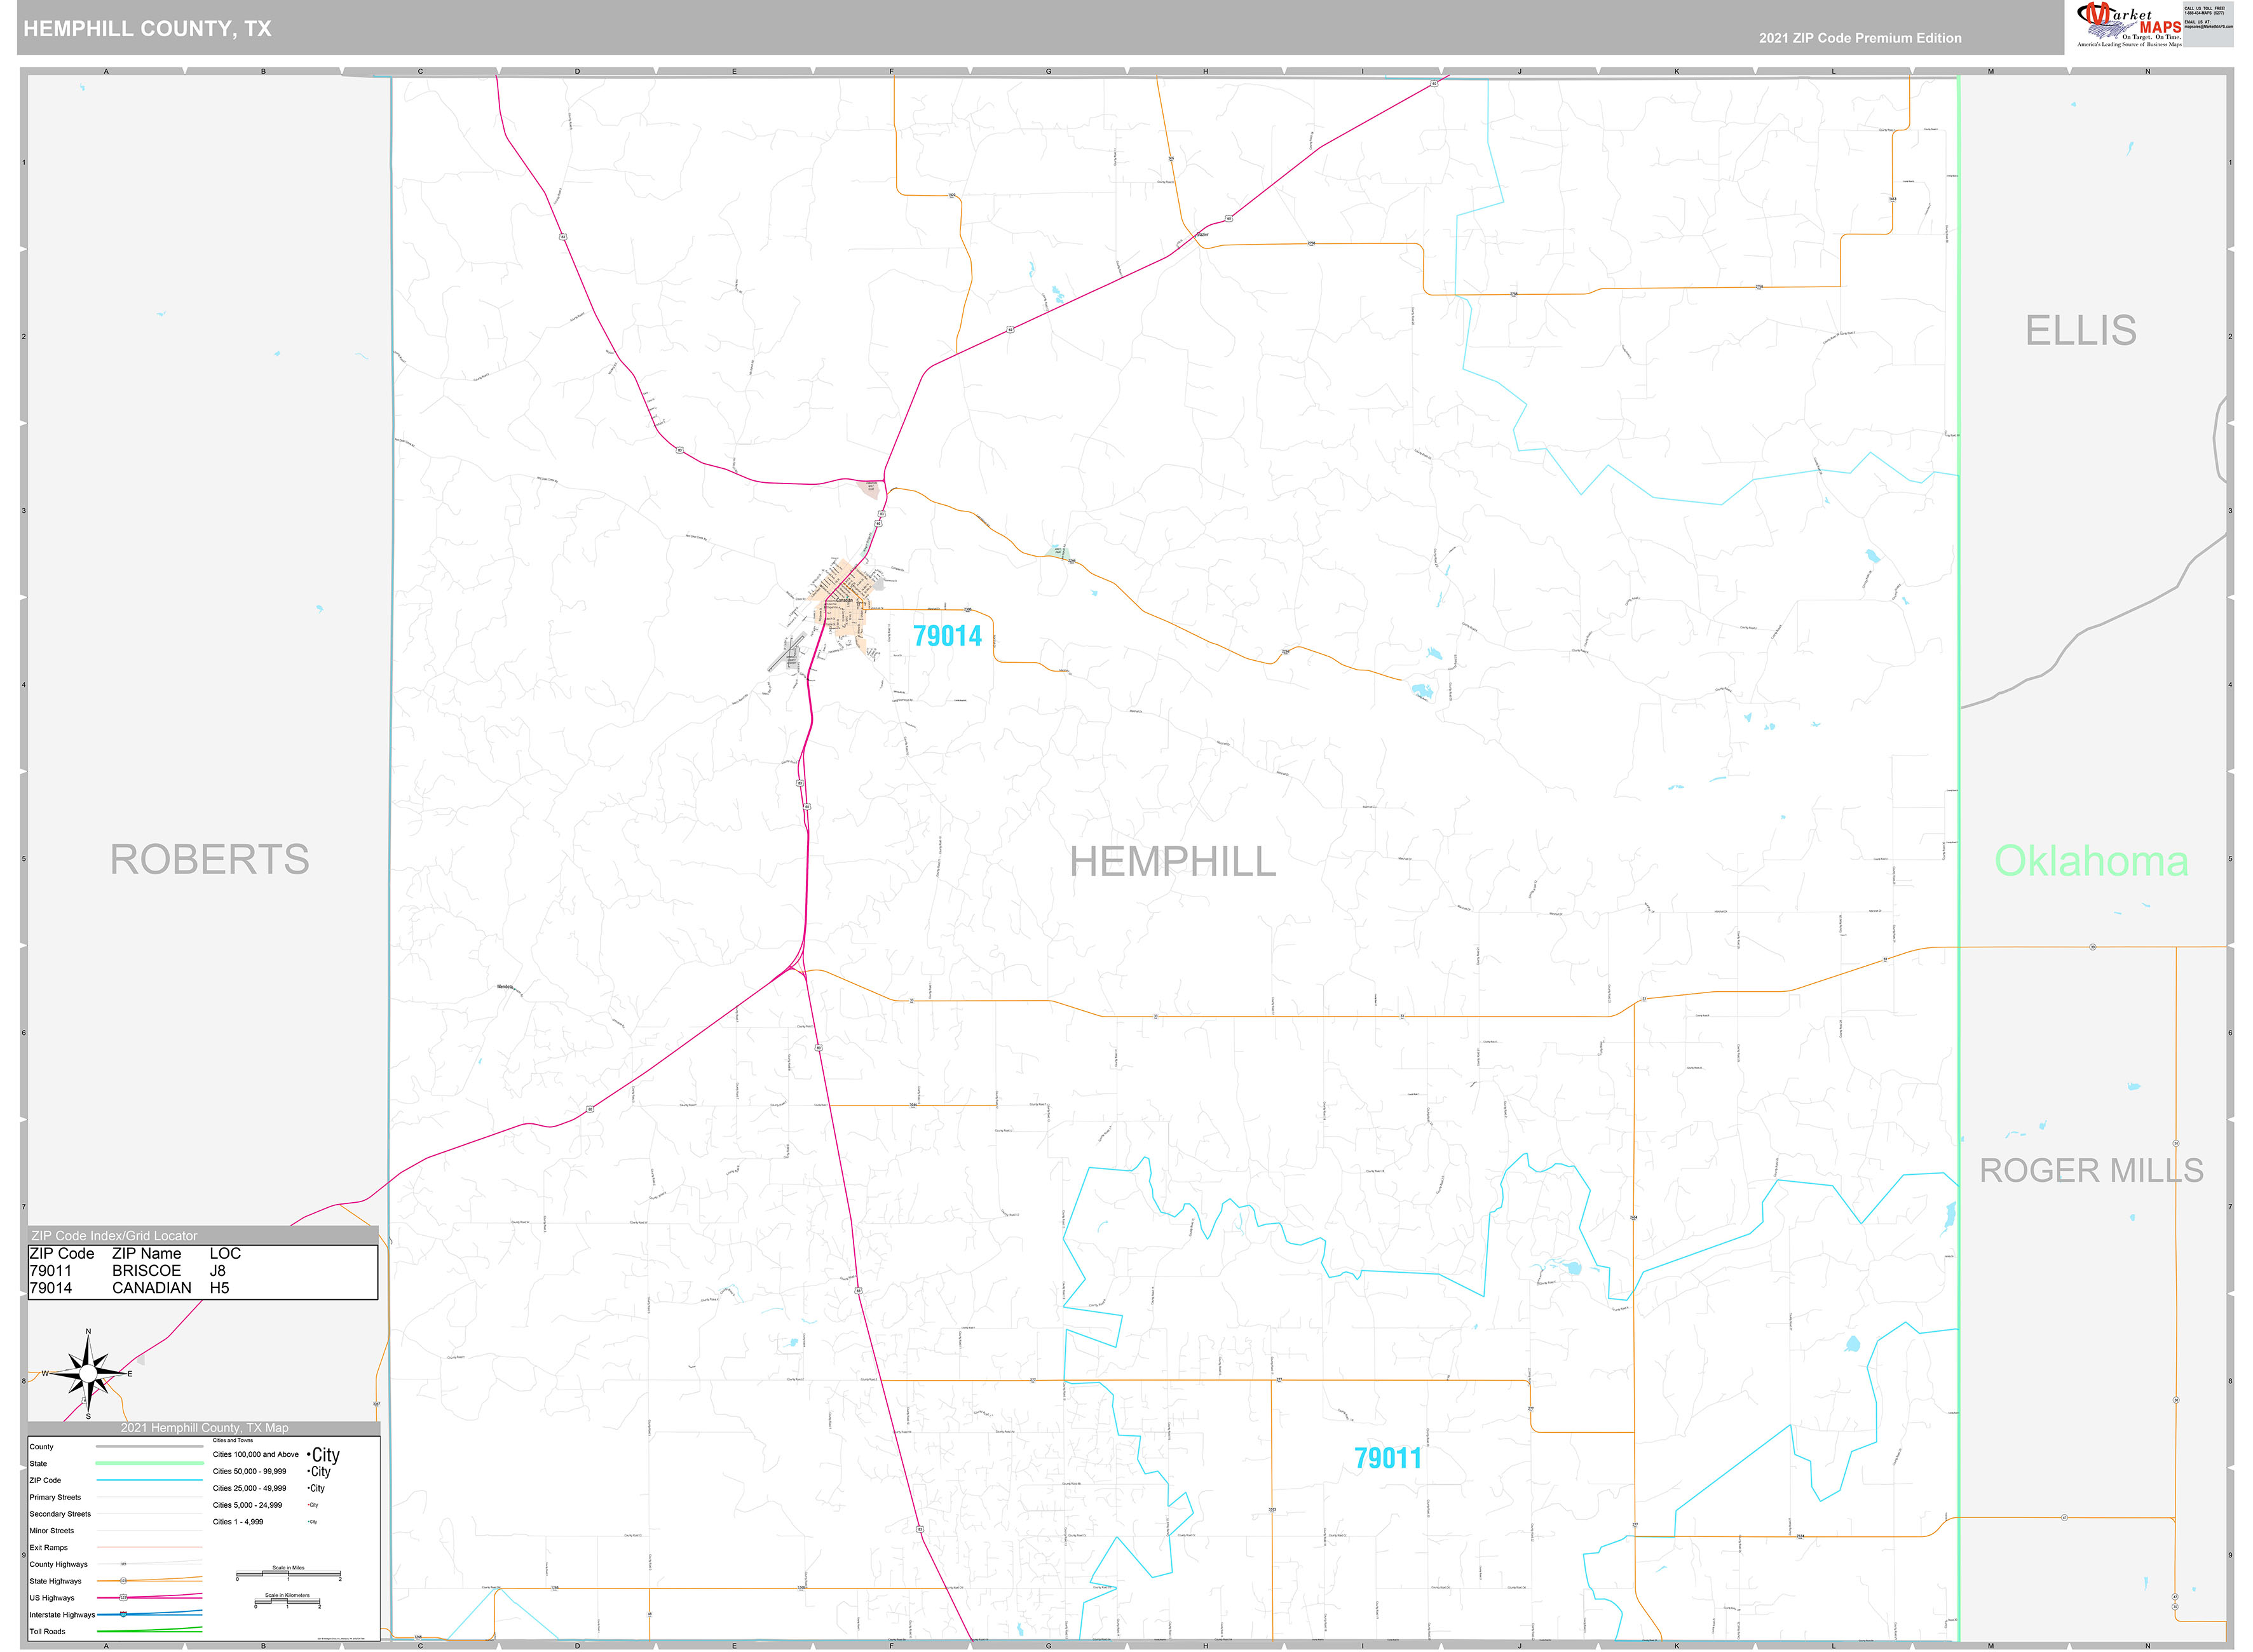Click grid location H5 in the index
Image resolution: width=2253 pixels, height=1652 pixels.
click(219, 1288)
